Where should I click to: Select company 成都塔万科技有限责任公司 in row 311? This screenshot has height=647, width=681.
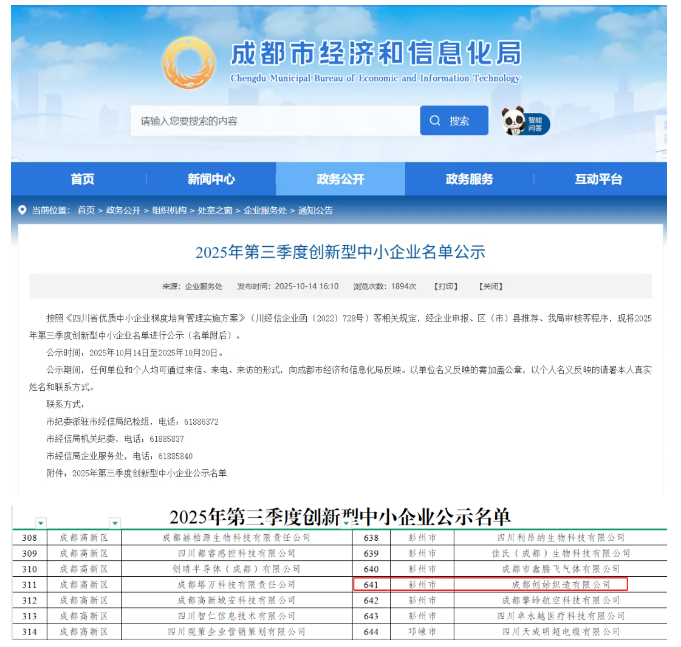tap(236, 584)
